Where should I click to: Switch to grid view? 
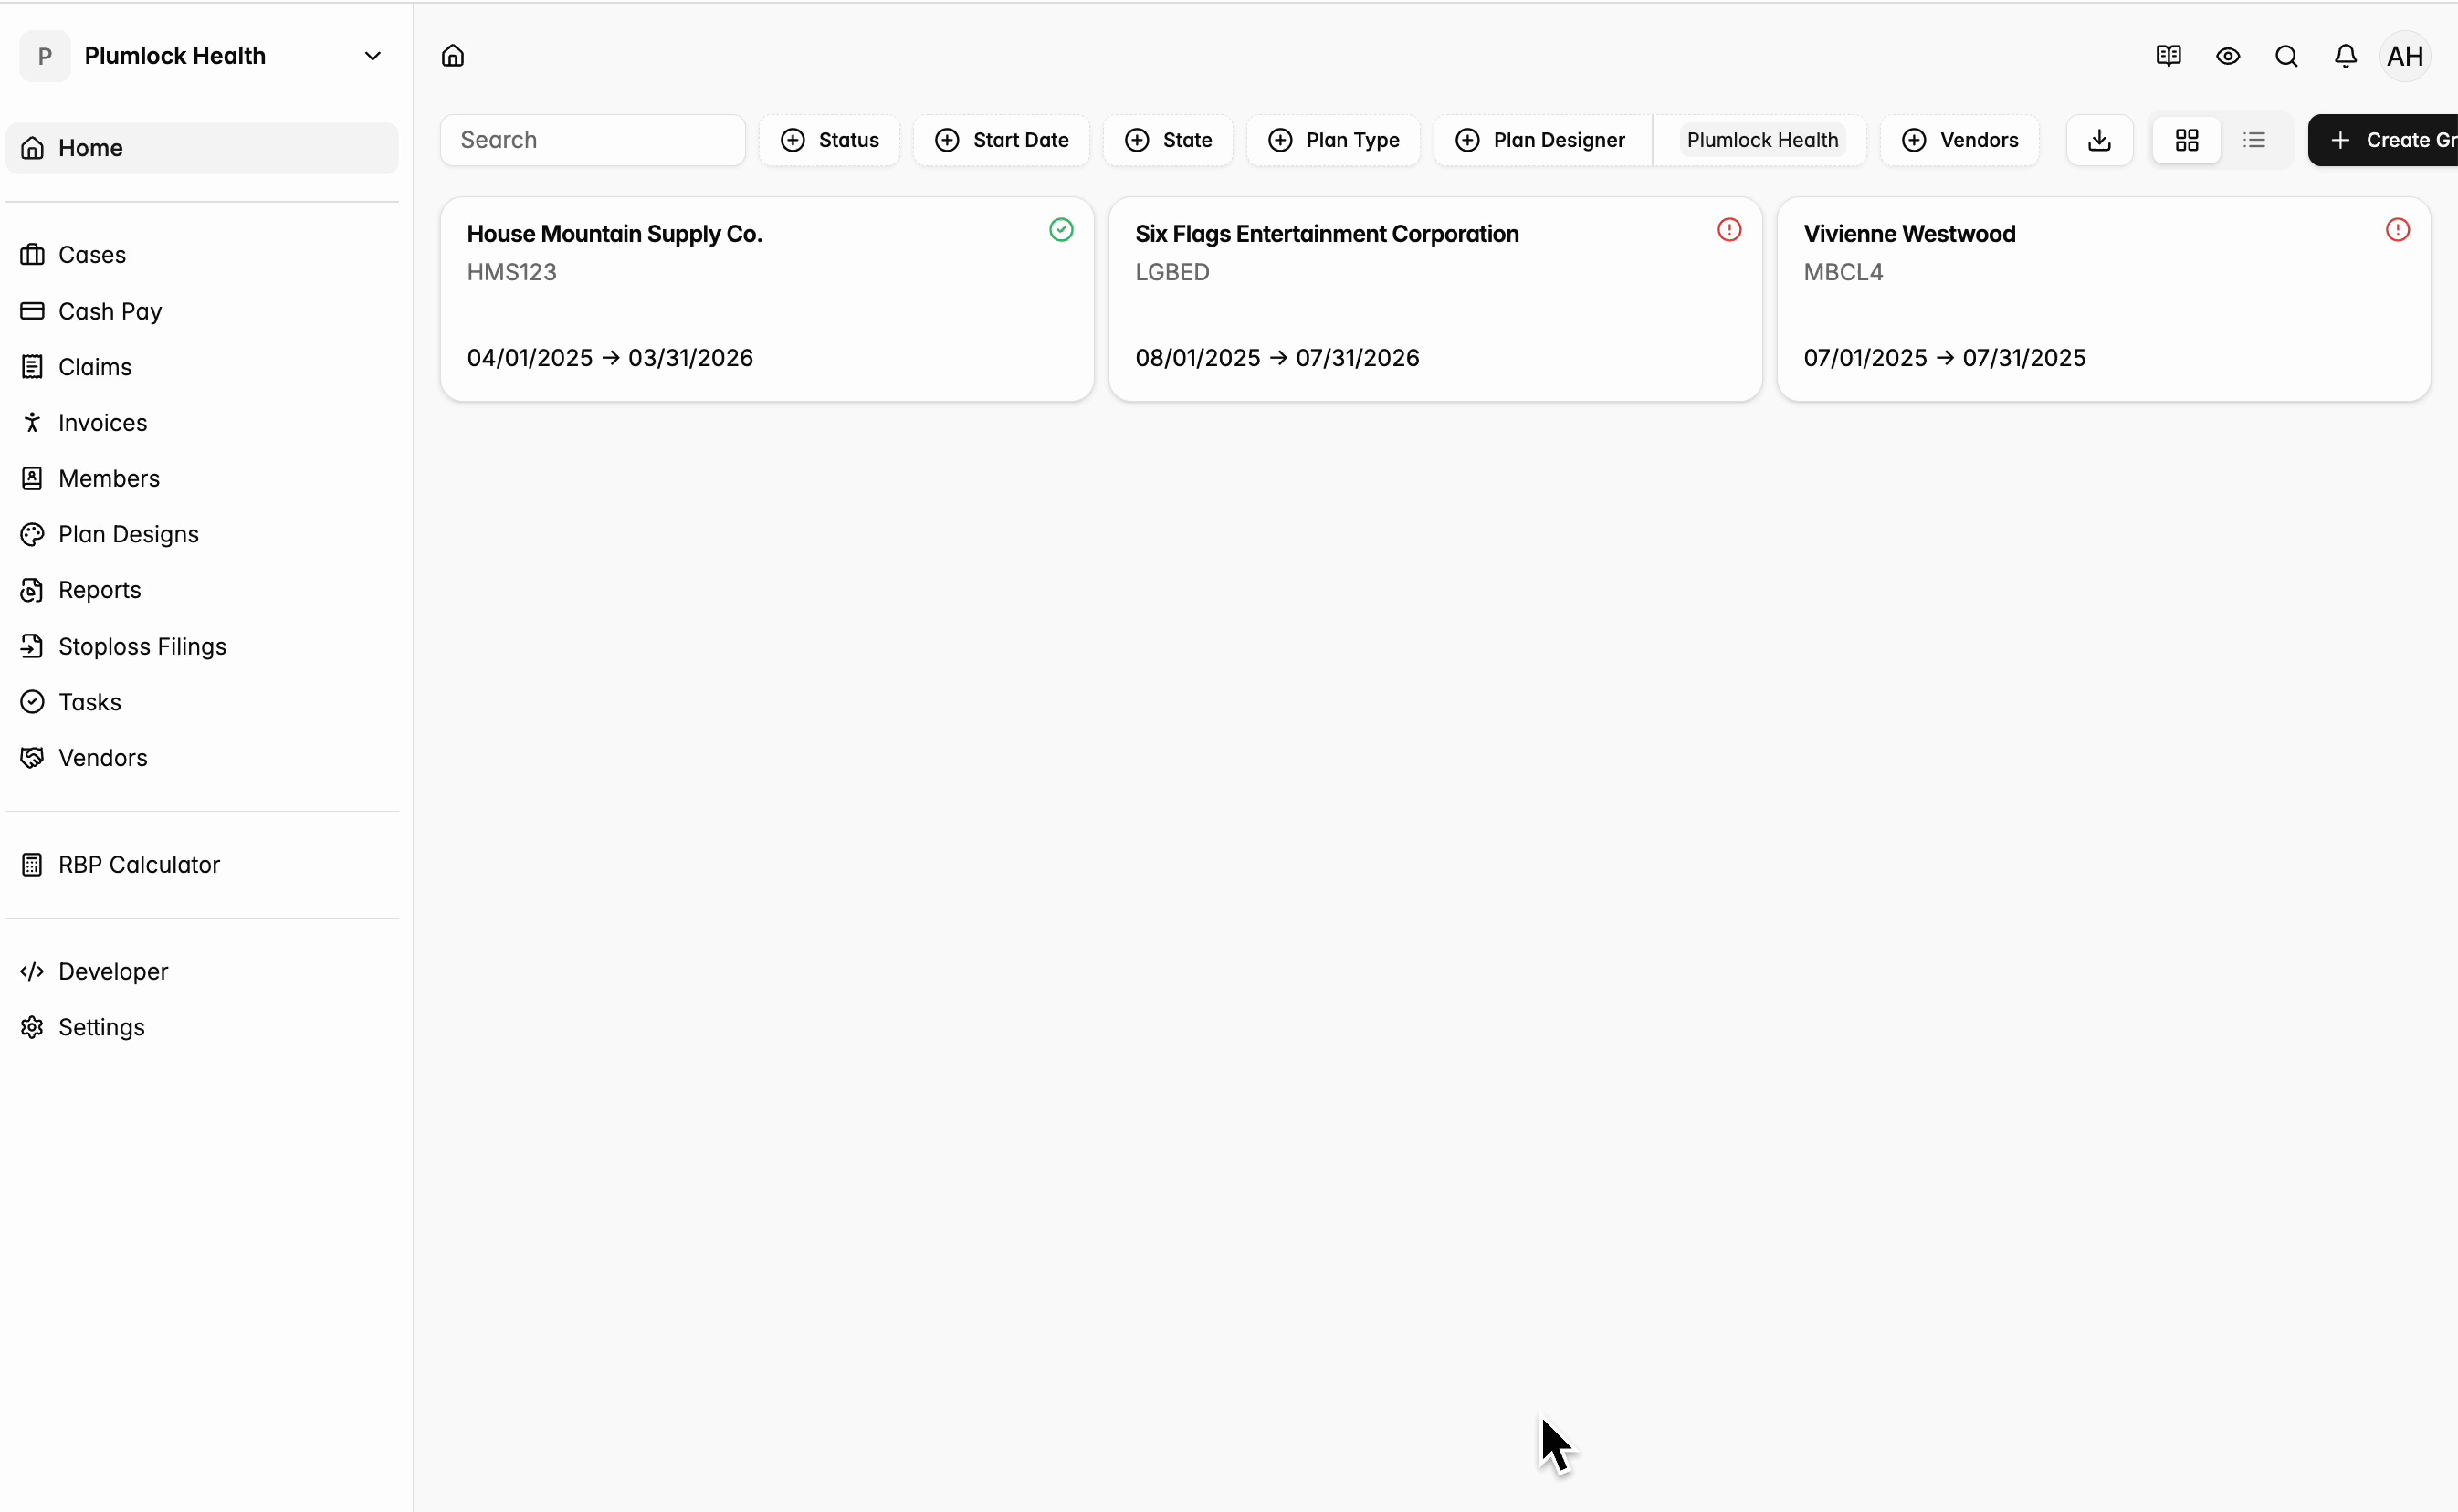[2186, 140]
